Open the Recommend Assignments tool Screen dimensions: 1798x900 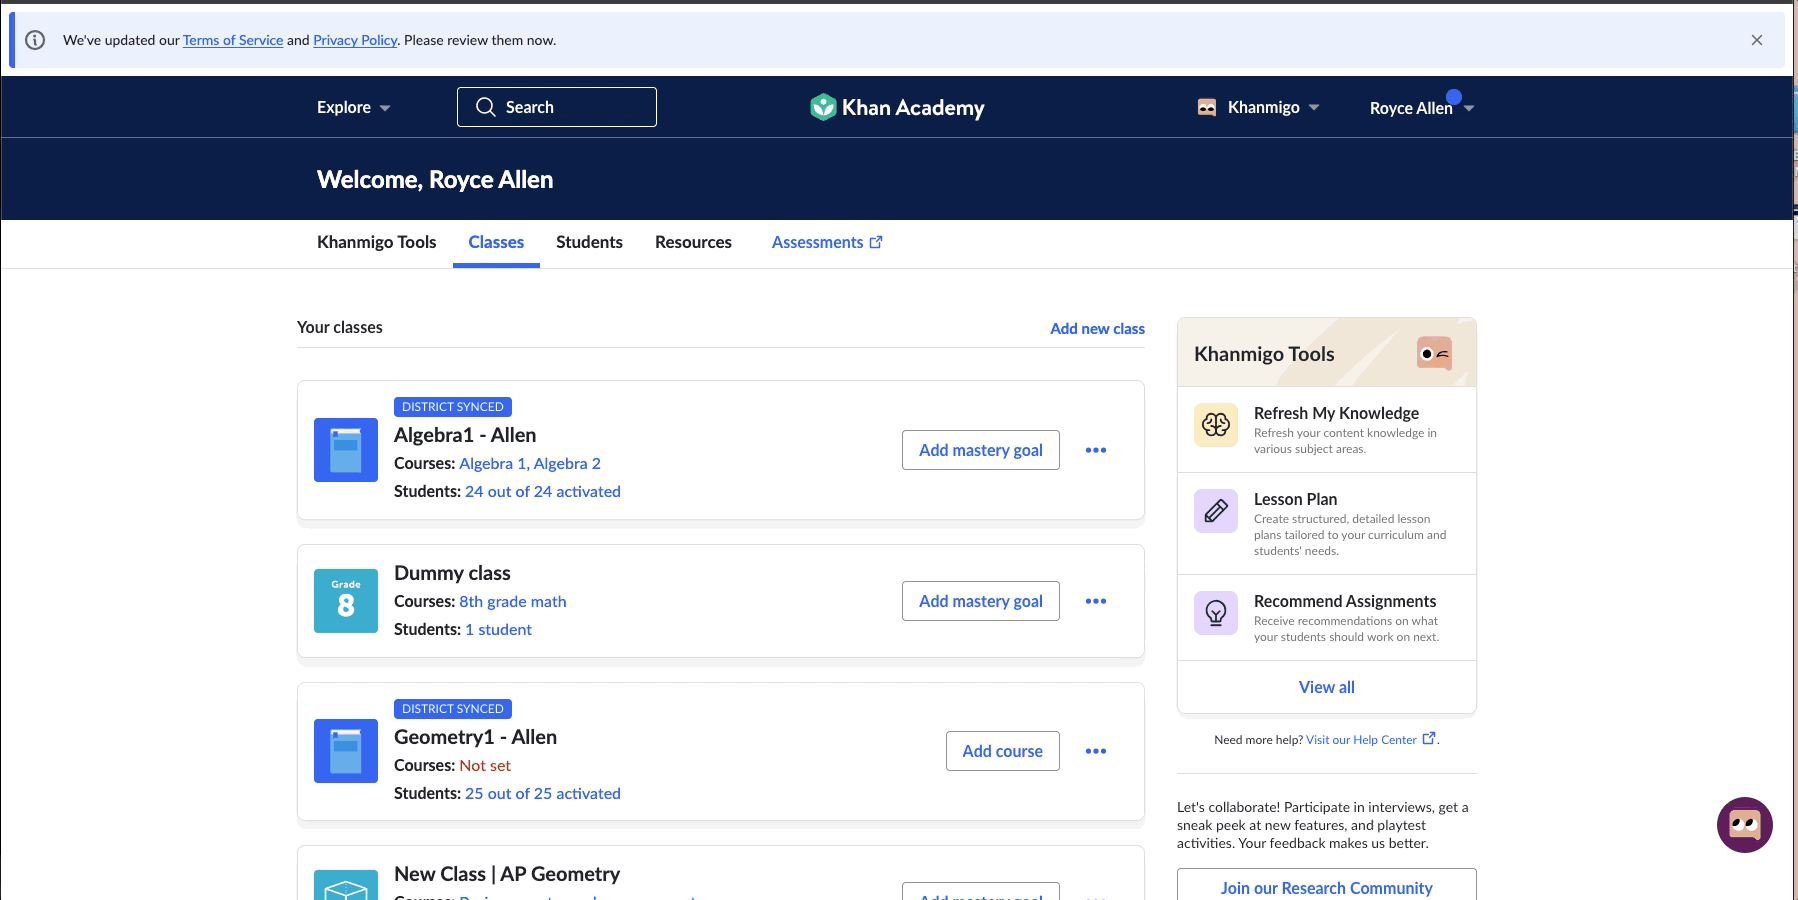coord(1327,617)
